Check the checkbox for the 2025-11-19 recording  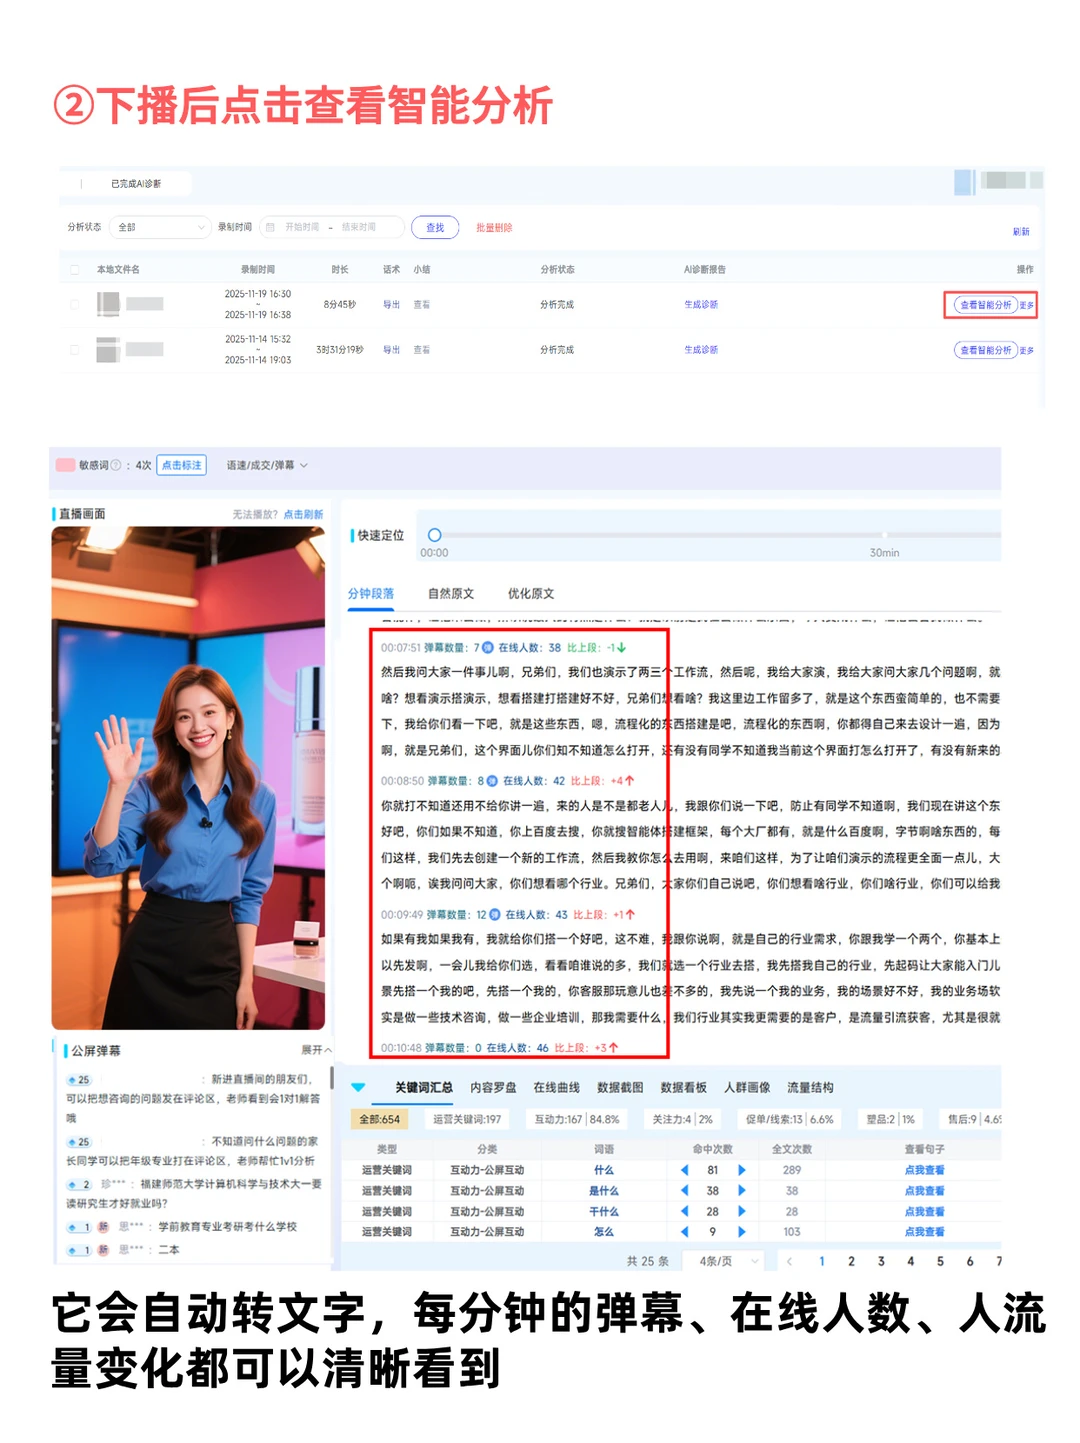75,303
